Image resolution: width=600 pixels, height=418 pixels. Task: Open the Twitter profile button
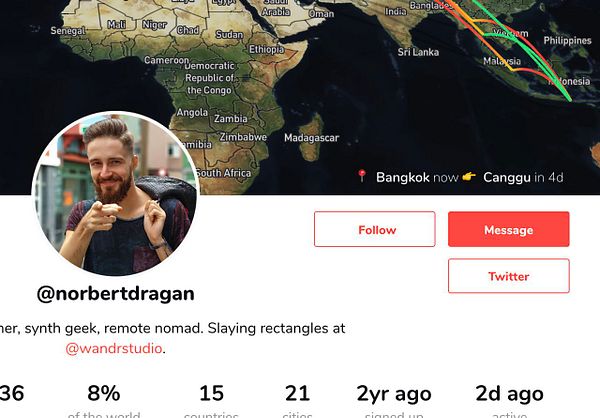pos(509,276)
